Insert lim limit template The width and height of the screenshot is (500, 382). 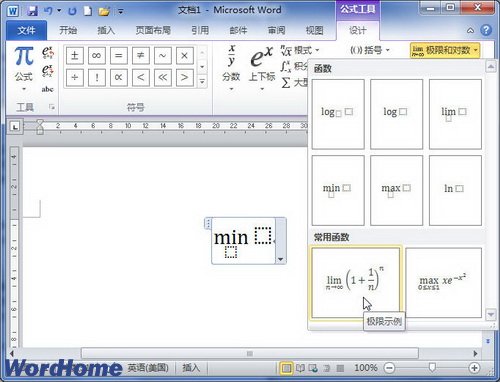coord(455,114)
